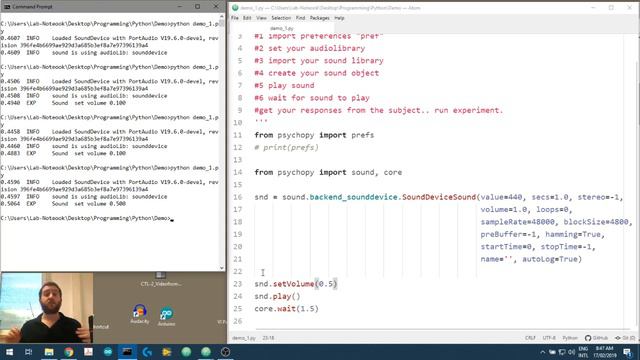Screen dimensions: 640x360
Task: Click the '#6 wait for sound to play' comment
Action: [312, 98]
